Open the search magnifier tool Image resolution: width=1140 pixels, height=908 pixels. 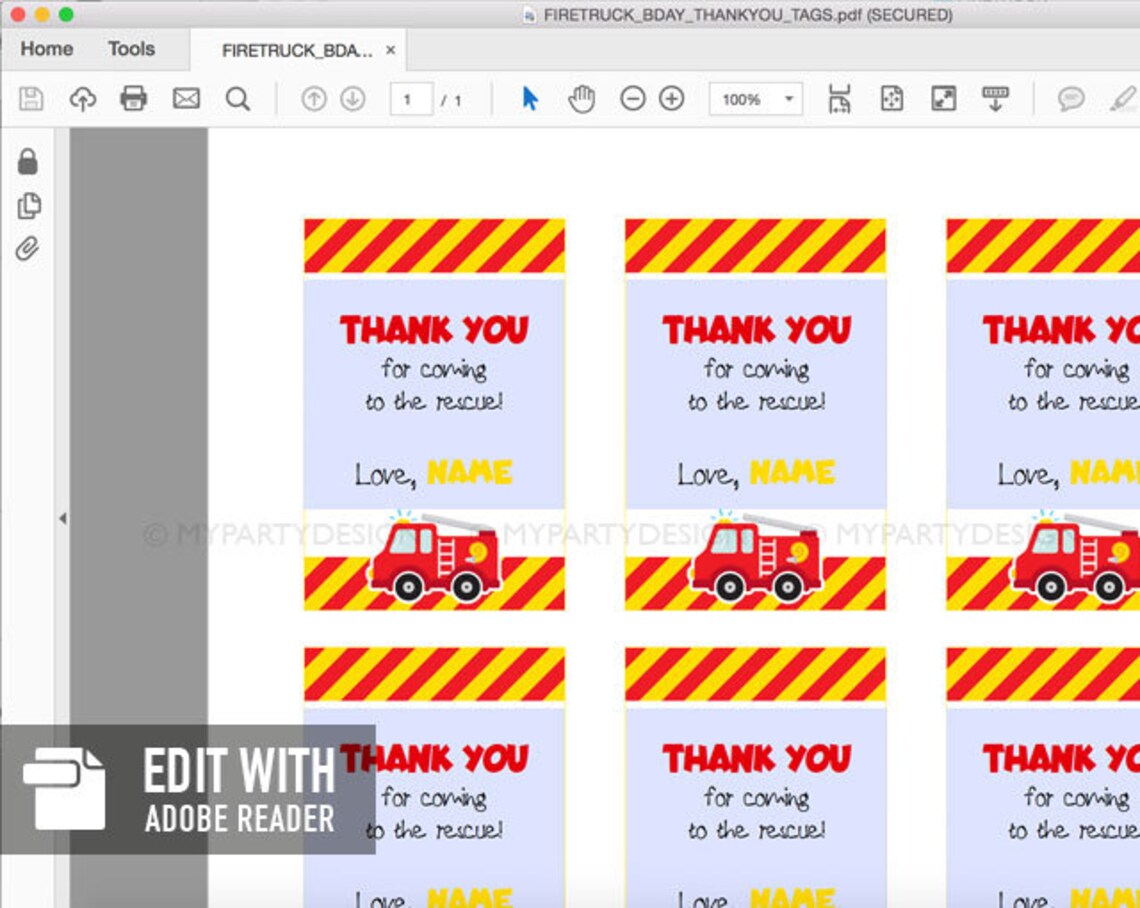238,98
